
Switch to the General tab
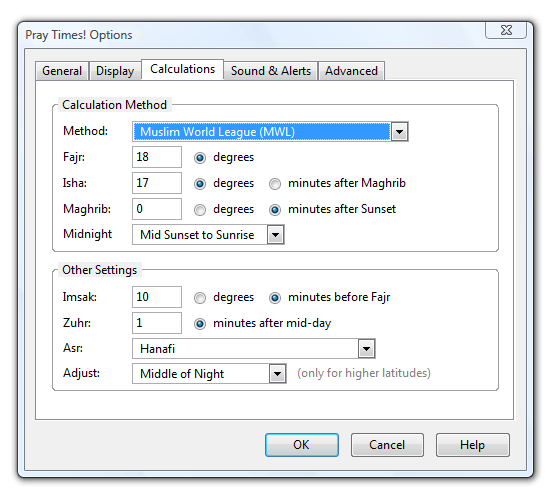tap(62, 71)
